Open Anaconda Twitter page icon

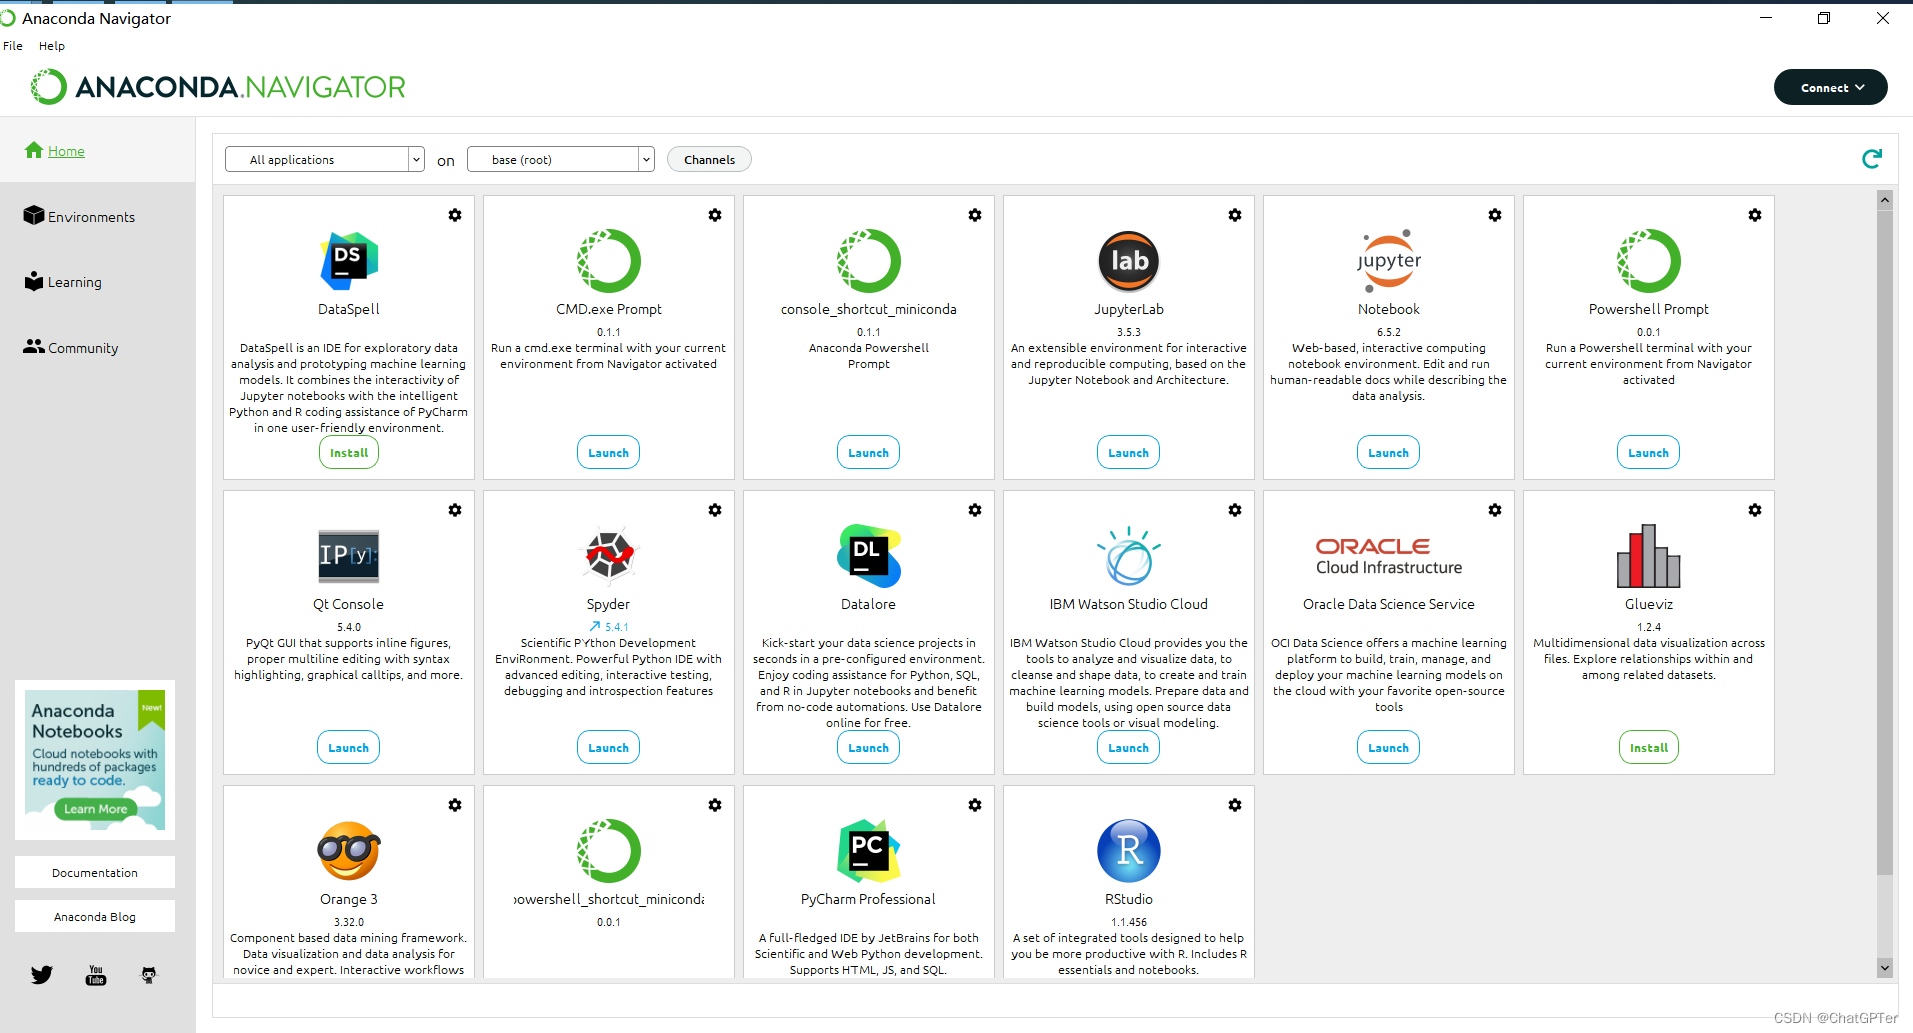[x=41, y=975]
